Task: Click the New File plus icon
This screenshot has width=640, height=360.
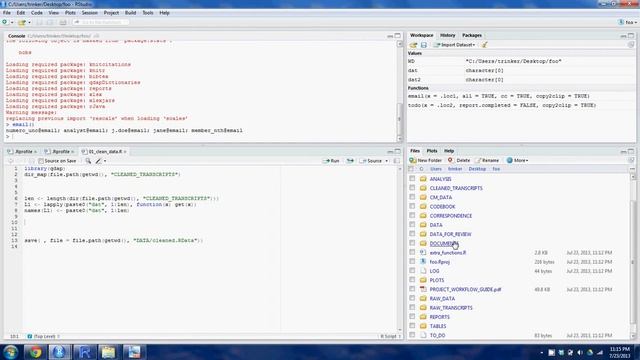Action: pos(5,22)
